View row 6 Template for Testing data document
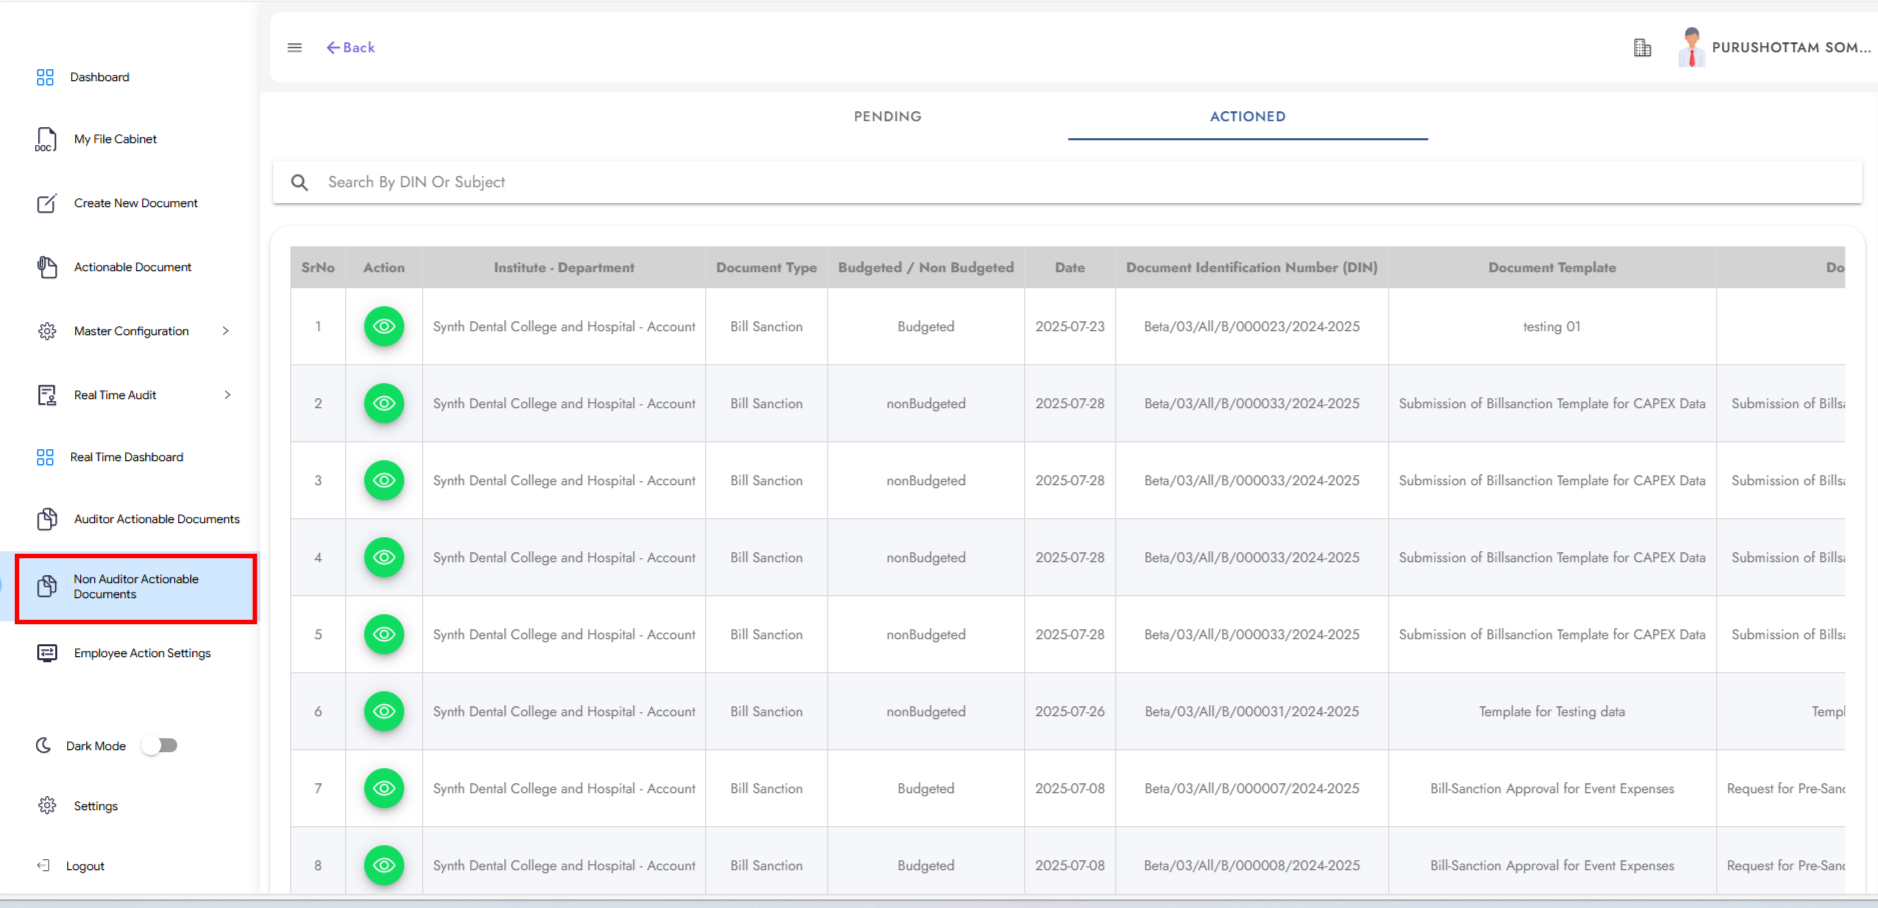The height and width of the screenshot is (908, 1878). [384, 711]
